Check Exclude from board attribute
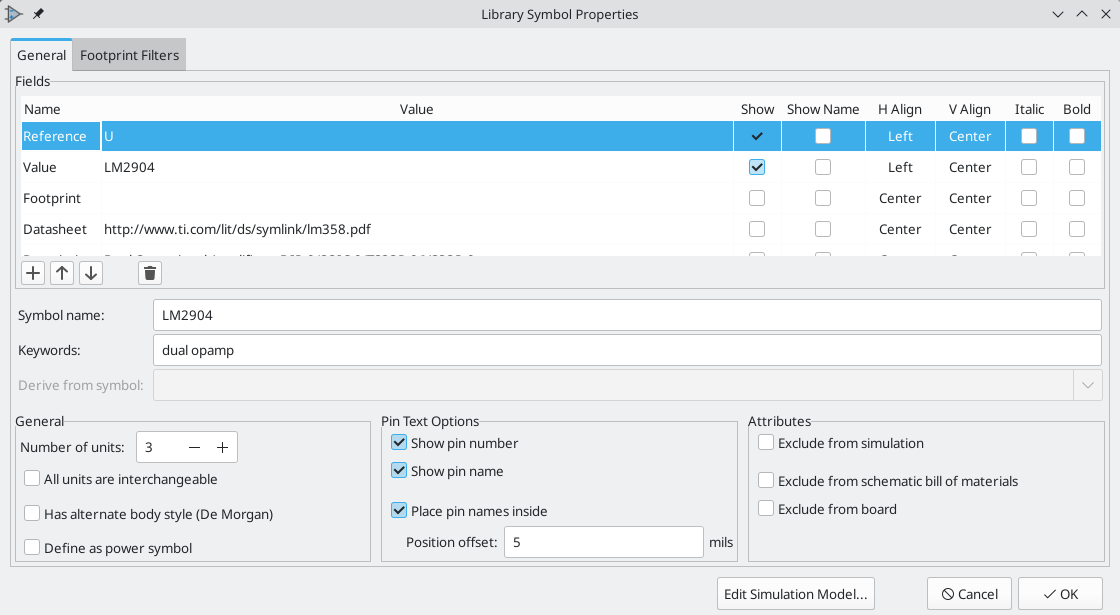This screenshot has width=1120, height=615. [766, 509]
